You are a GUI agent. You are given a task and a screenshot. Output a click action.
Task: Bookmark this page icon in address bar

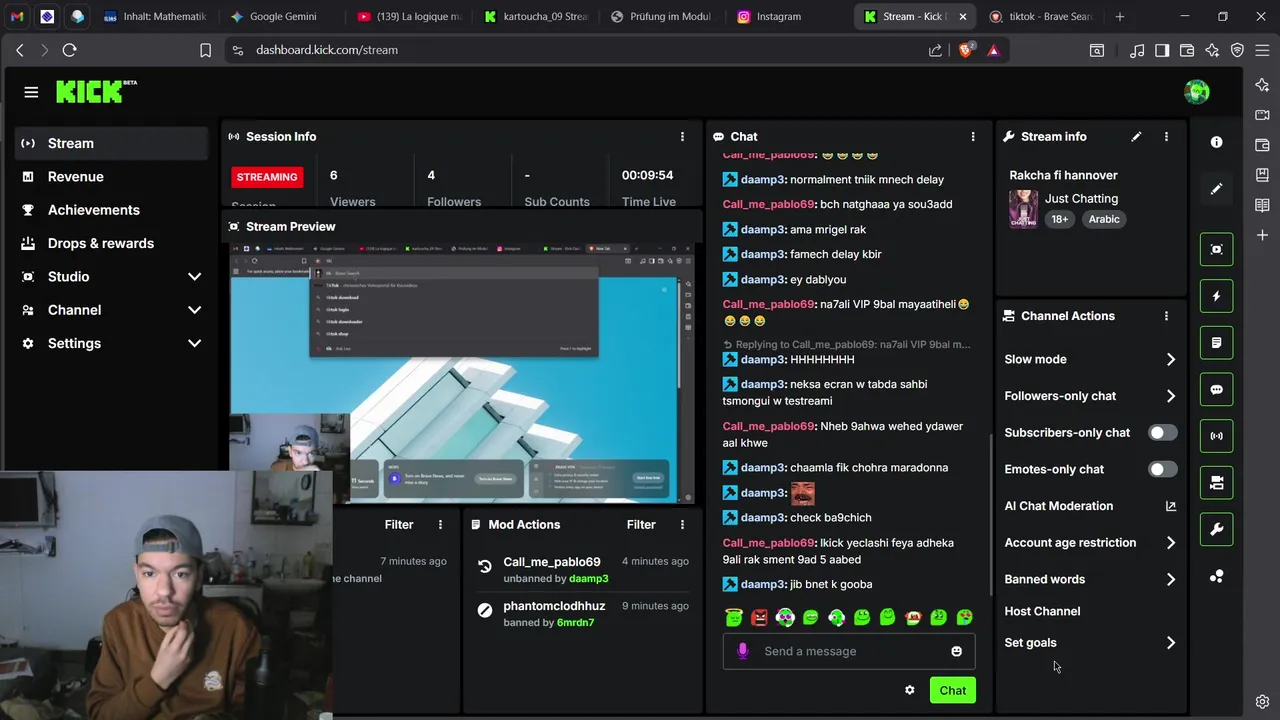point(205,50)
